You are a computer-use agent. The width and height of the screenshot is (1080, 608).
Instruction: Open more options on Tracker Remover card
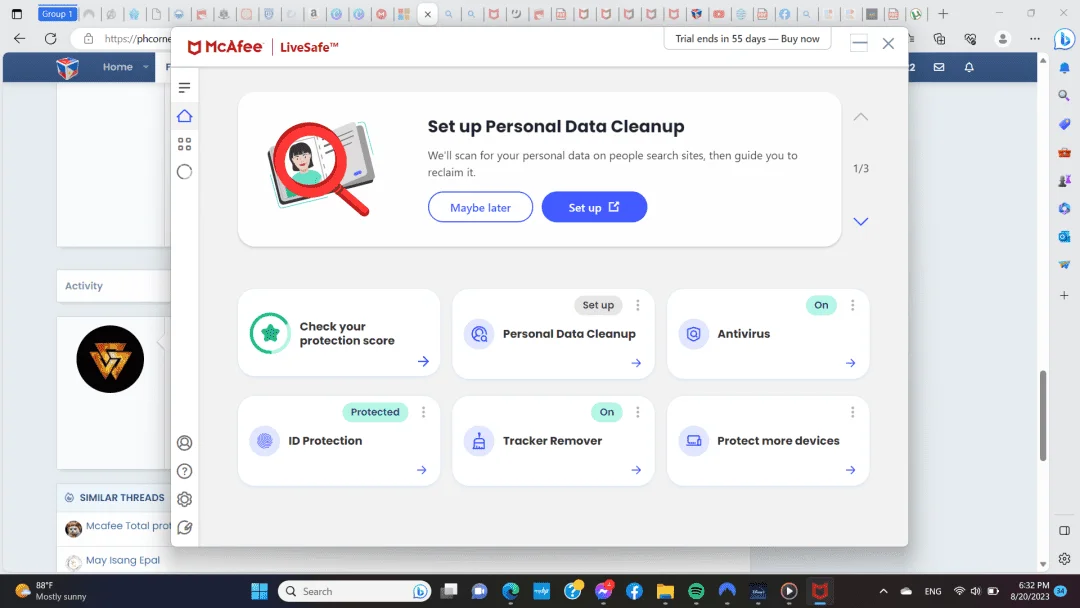(x=637, y=412)
